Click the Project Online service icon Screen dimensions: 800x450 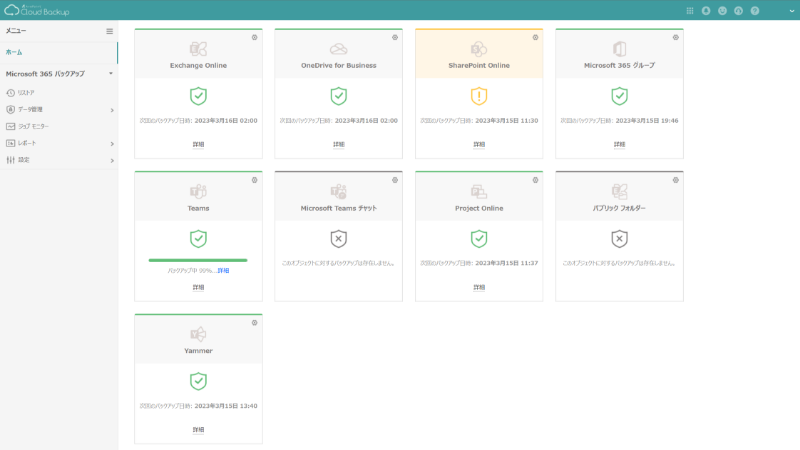point(479,192)
